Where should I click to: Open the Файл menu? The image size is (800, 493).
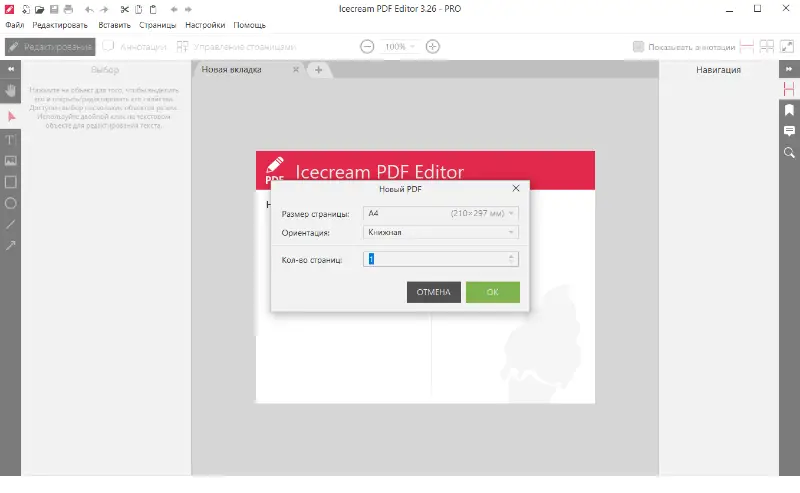point(15,25)
